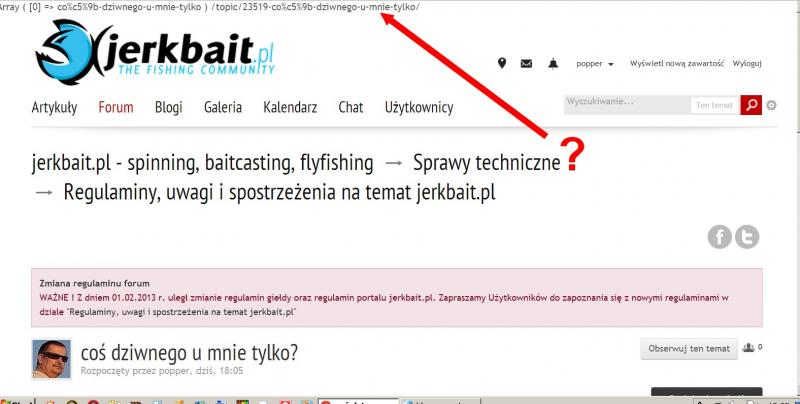Go to the Kalendarz navigation tab
Image resolution: width=800 pixels, height=404 pixels.
tap(291, 107)
